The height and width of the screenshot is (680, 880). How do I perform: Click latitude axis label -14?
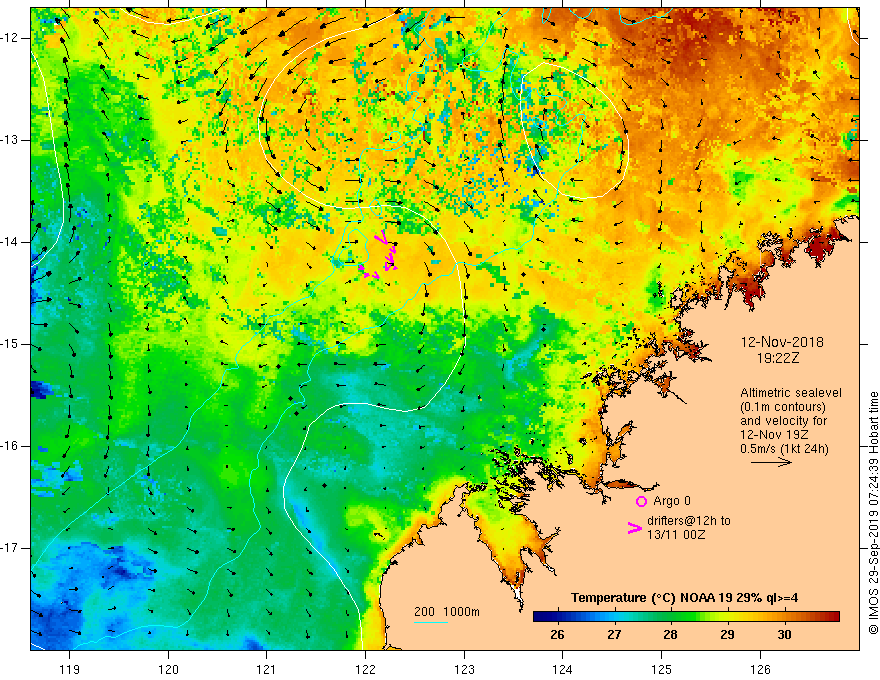[x=10, y=242]
